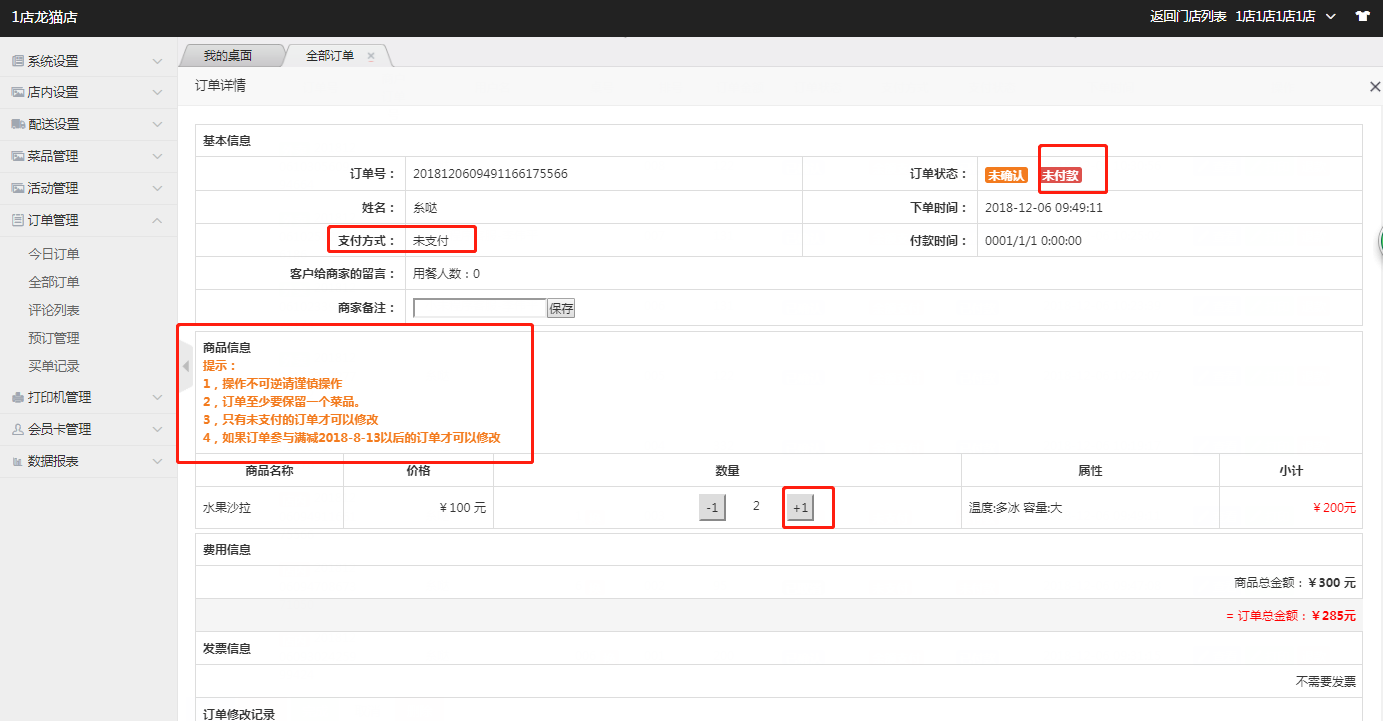Image resolution: width=1383 pixels, height=721 pixels.
Task: Open 评论列表 in the sidebar
Action: tap(54, 310)
